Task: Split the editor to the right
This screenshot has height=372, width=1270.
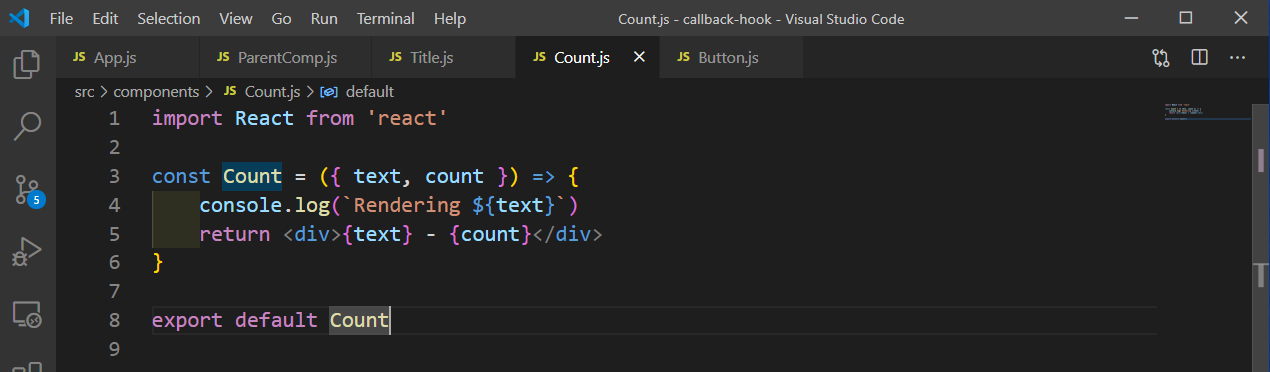Action: pos(1199,58)
